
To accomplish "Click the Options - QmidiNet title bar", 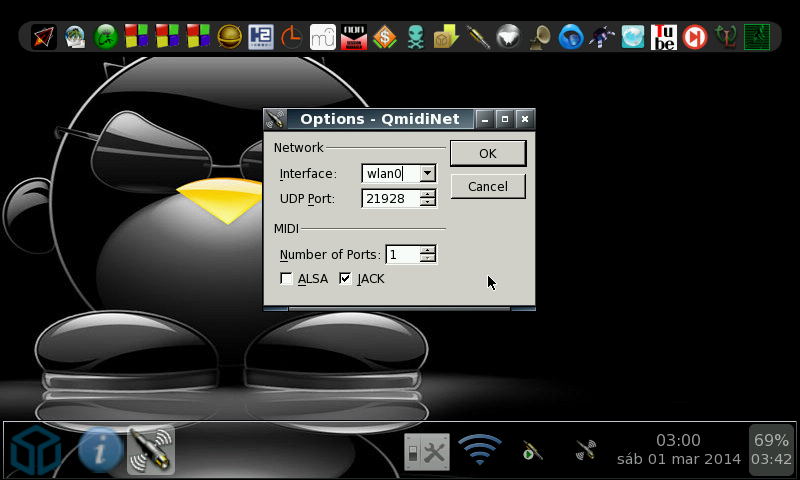I will [380, 119].
